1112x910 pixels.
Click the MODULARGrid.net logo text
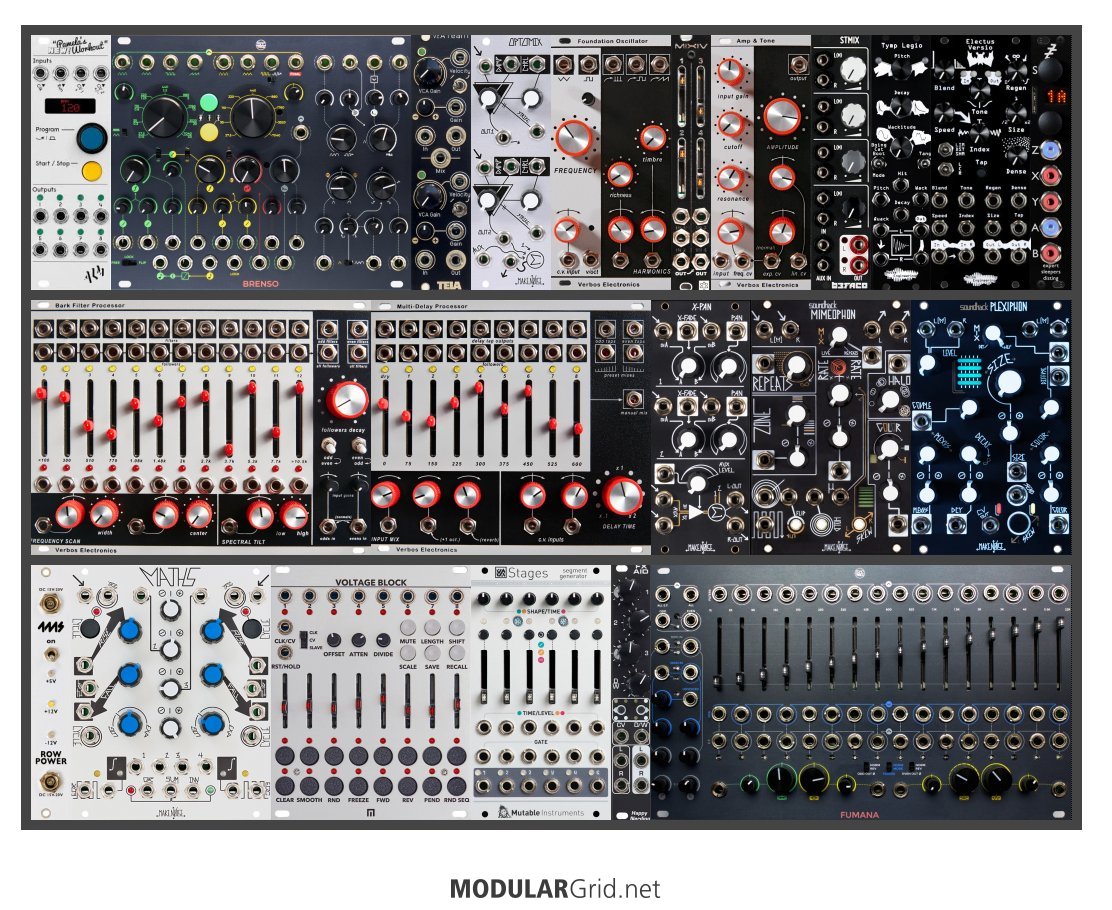click(x=555, y=889)
